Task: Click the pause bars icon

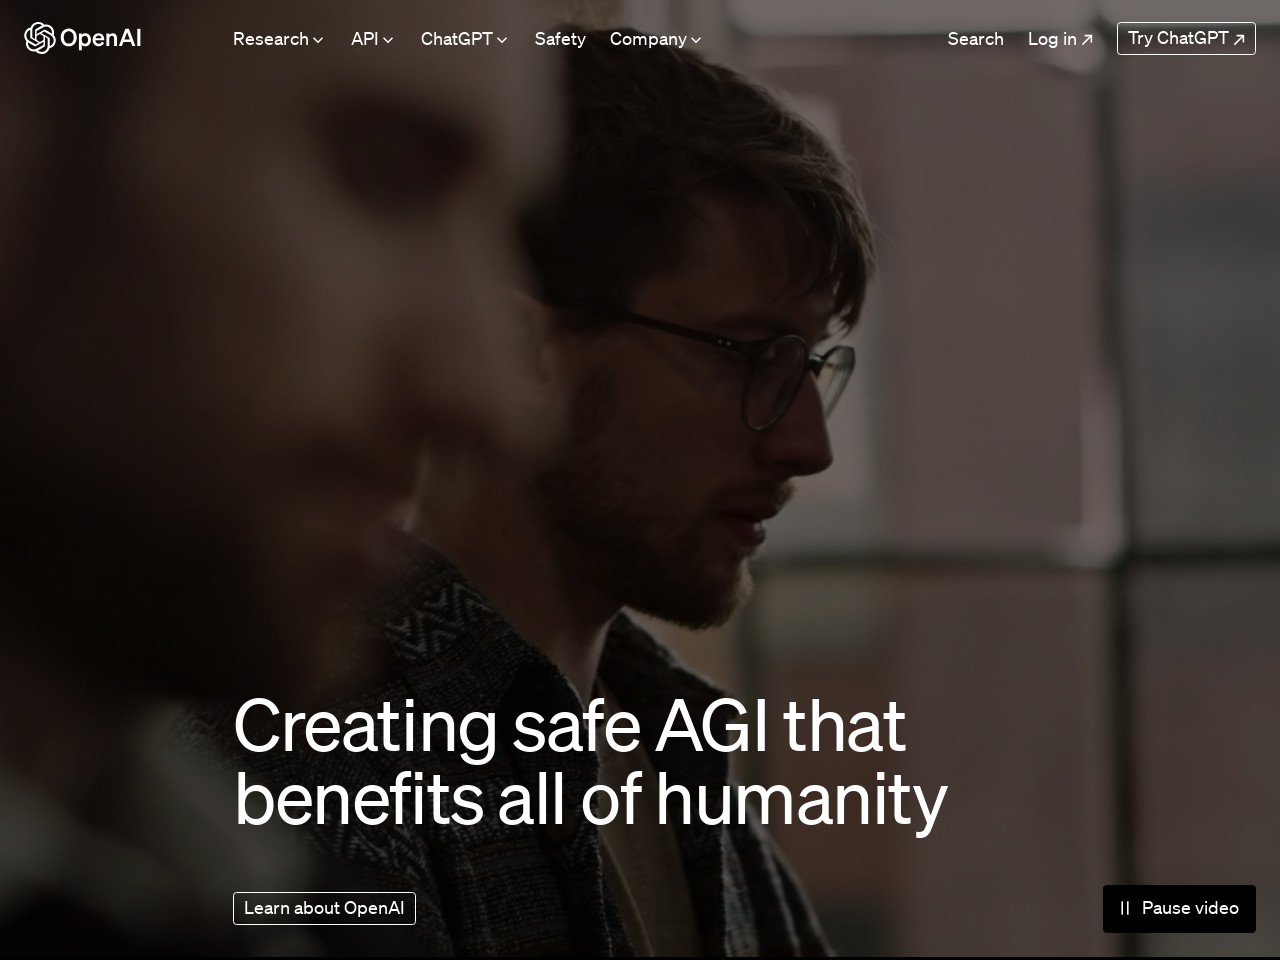Action: tap(1125, 908)
